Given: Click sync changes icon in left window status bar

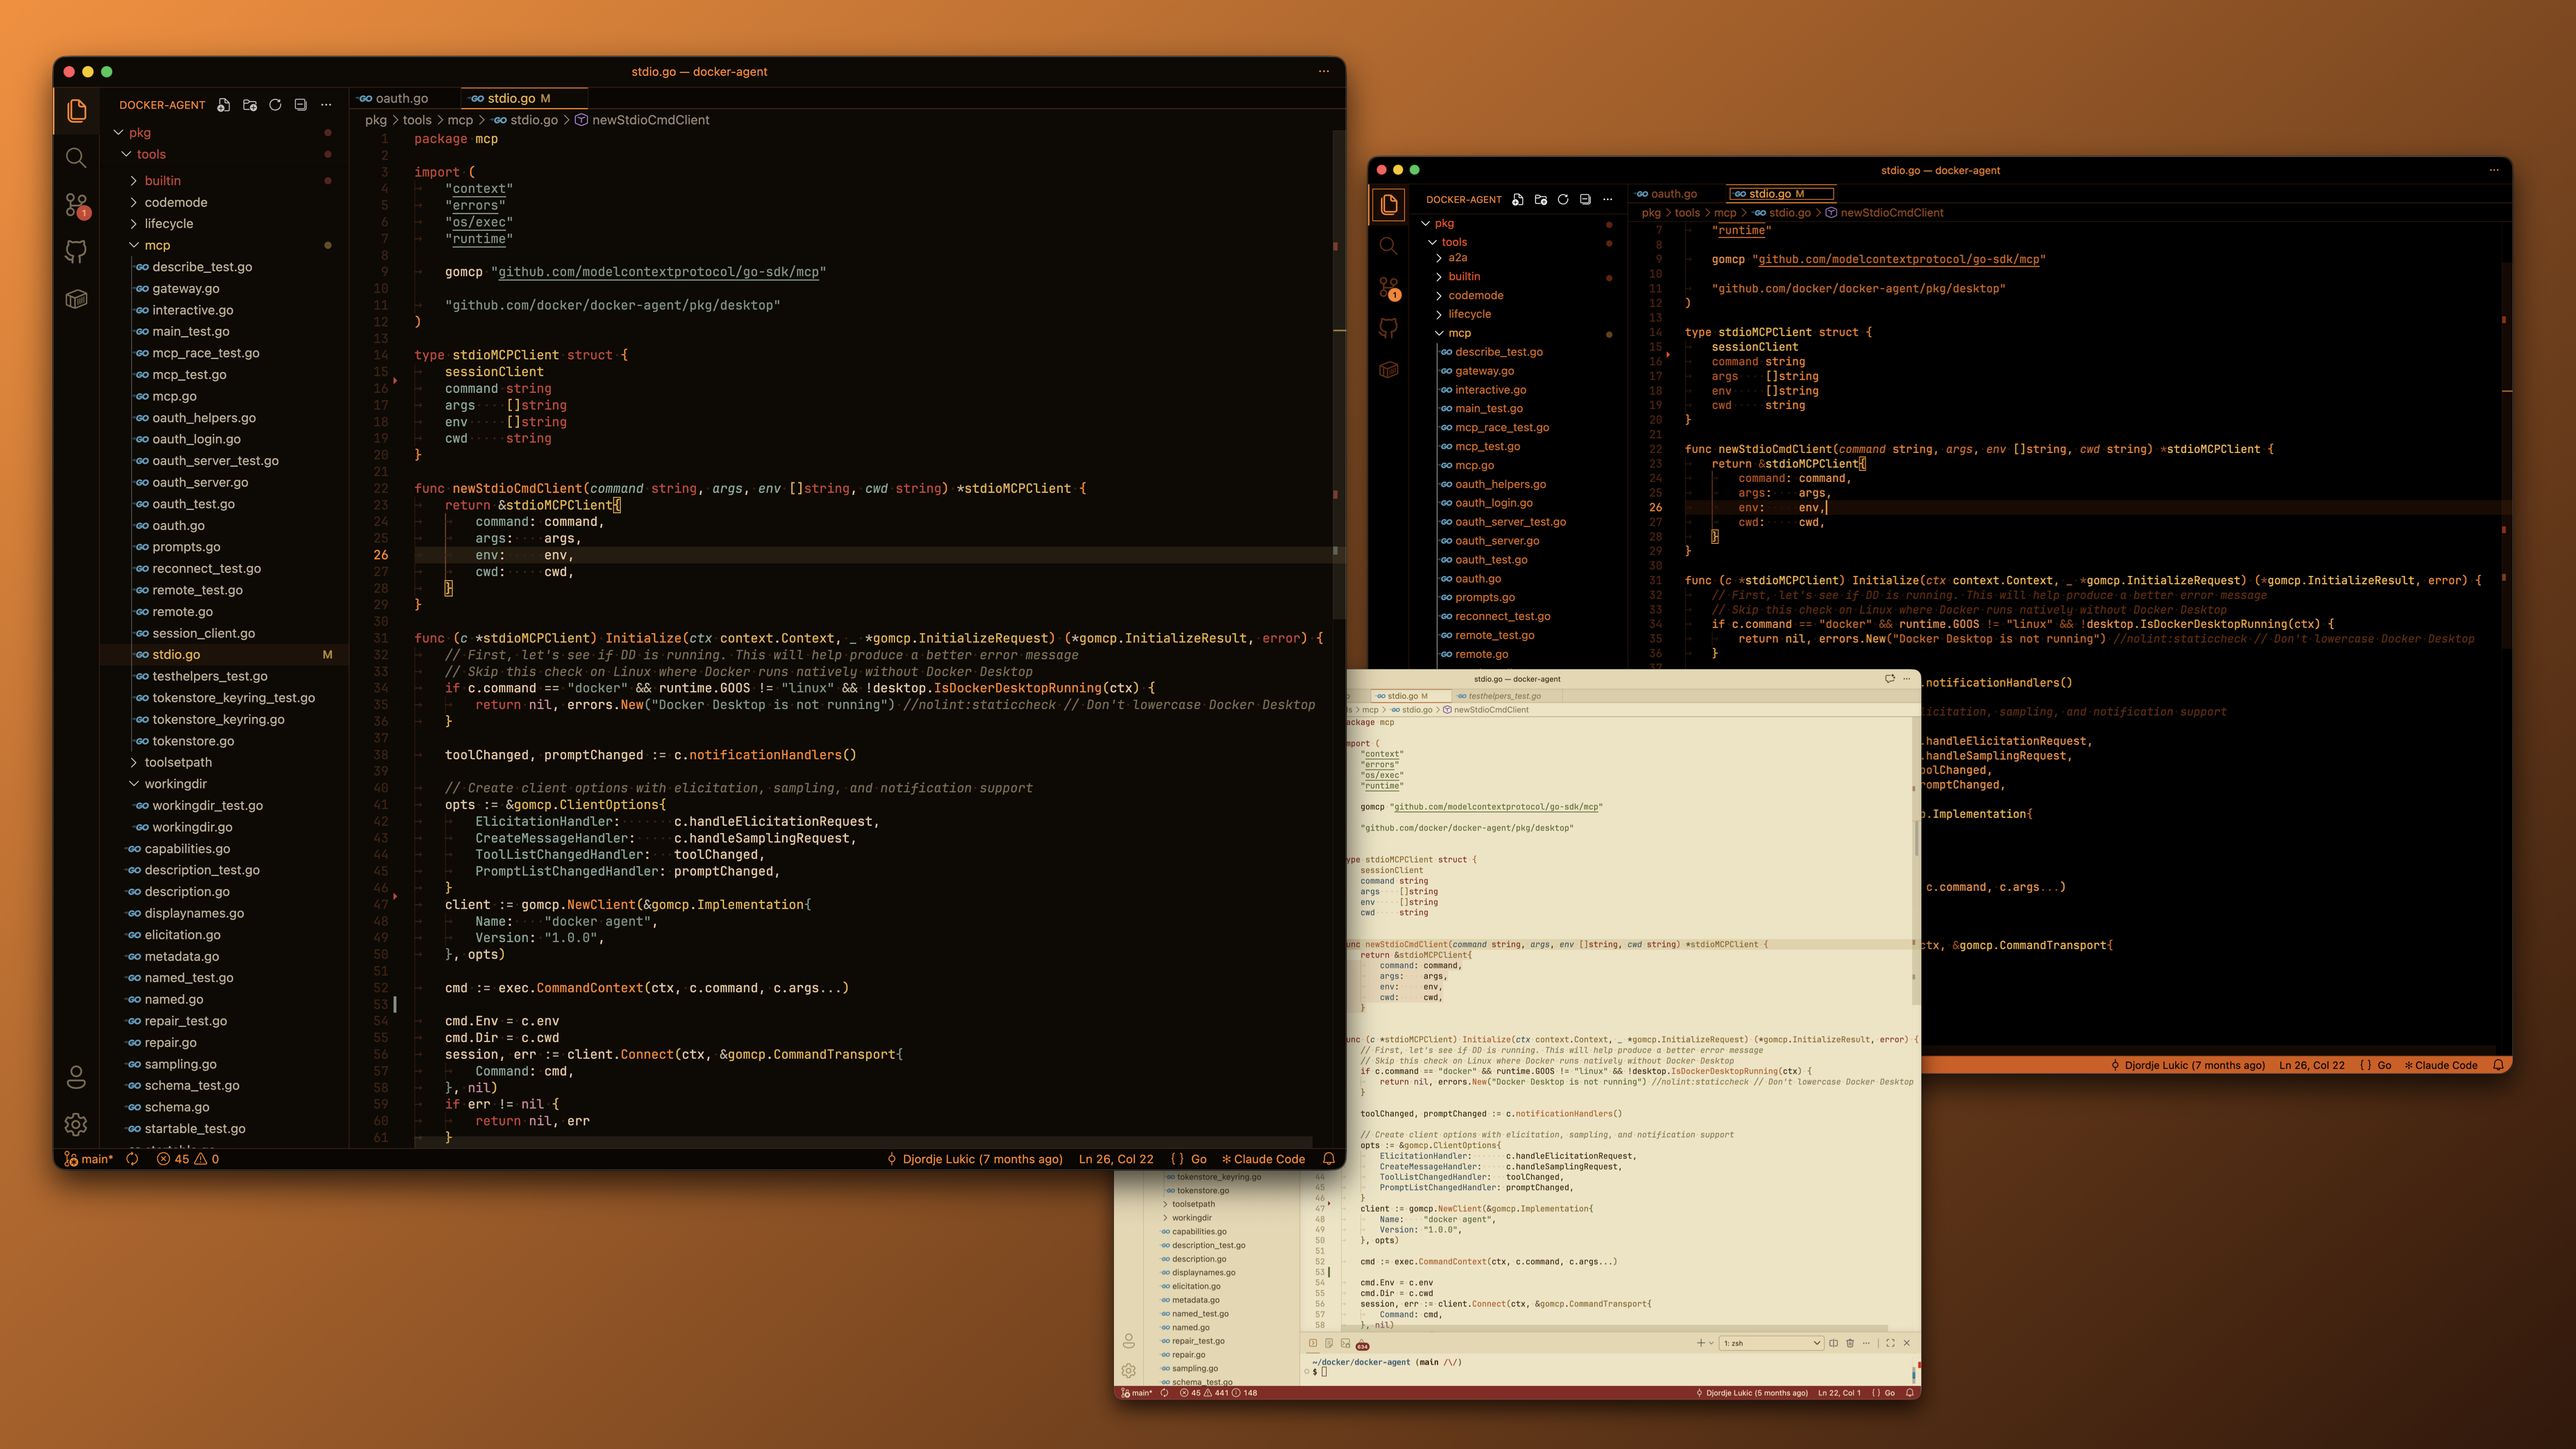Looking at the screenshot, I should click(x=132, y=1159).
